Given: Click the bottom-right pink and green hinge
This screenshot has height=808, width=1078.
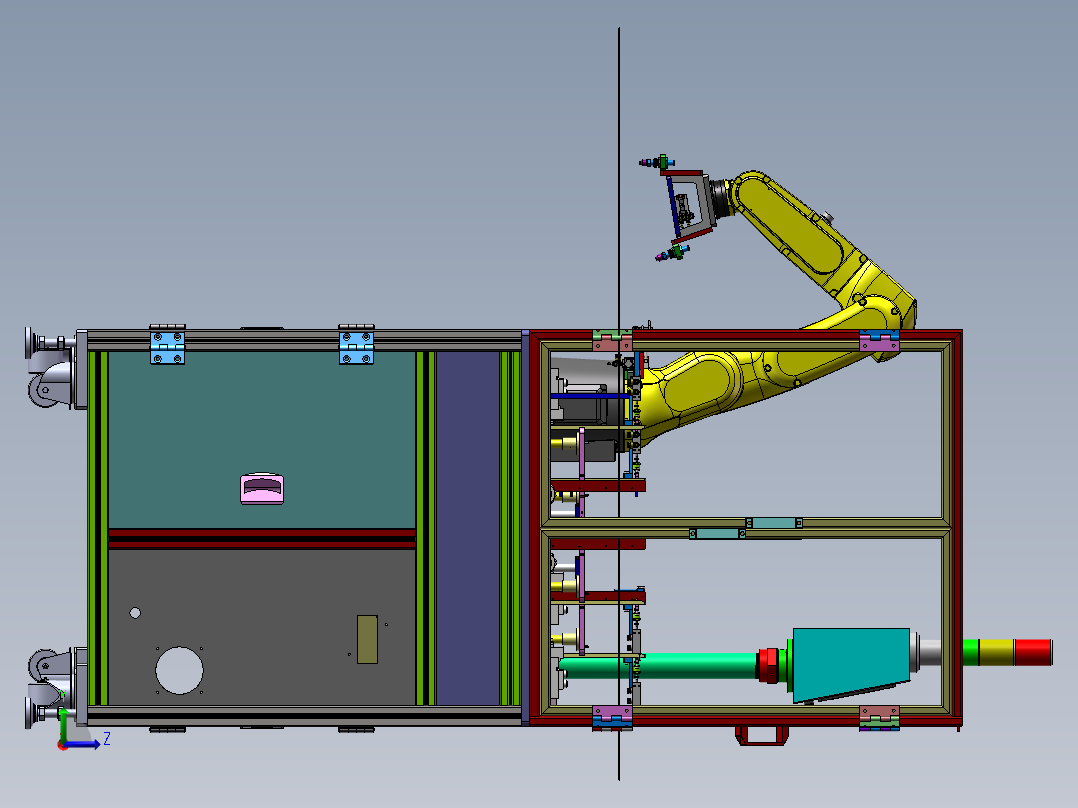Looking at the screenshot, I should [879, 717].
